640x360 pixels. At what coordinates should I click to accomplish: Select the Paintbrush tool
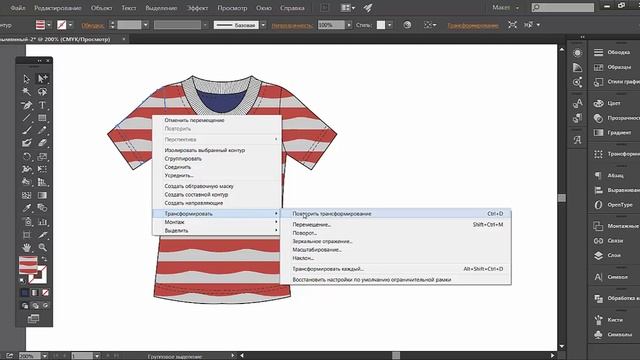click(x=27, y=131)
